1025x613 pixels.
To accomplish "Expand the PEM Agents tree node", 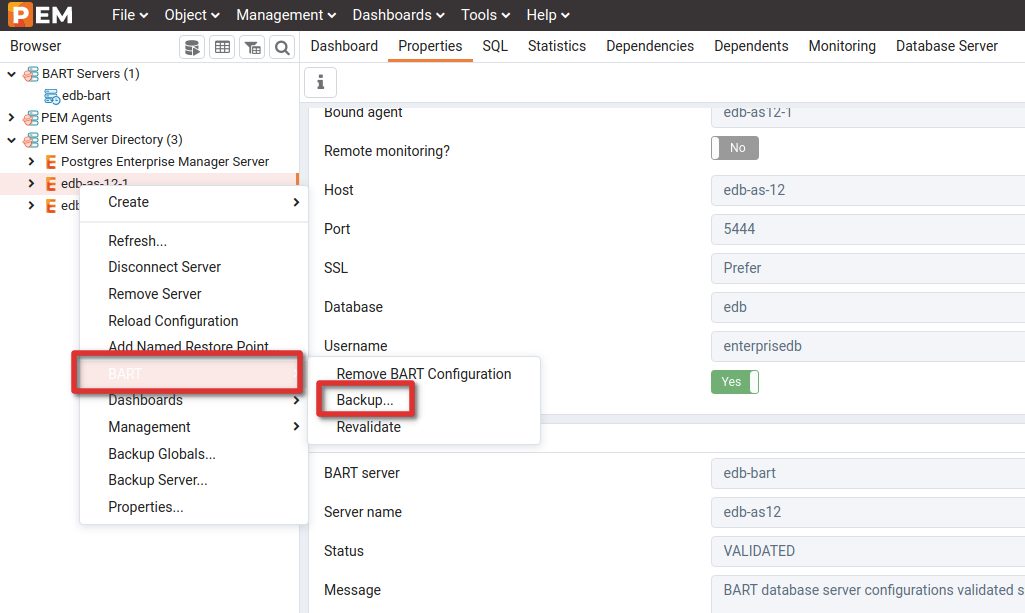I will point(11,118).
